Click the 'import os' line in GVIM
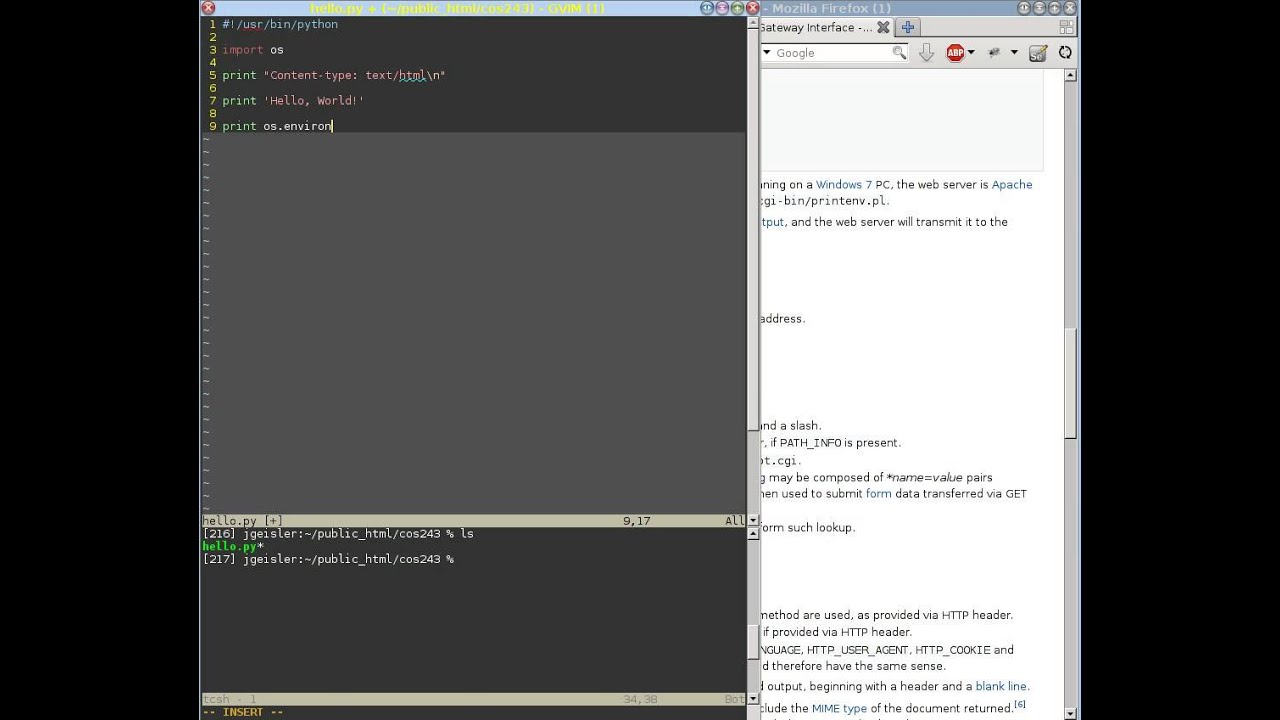Viewport: 1280px width, 720px height. click(253, 50)
